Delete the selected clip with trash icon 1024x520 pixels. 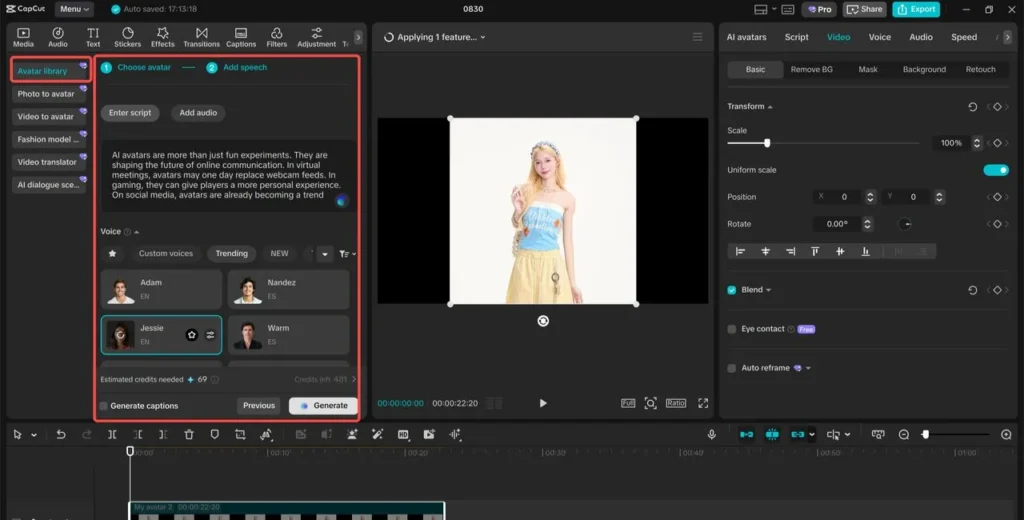click(x=189, y=434)
